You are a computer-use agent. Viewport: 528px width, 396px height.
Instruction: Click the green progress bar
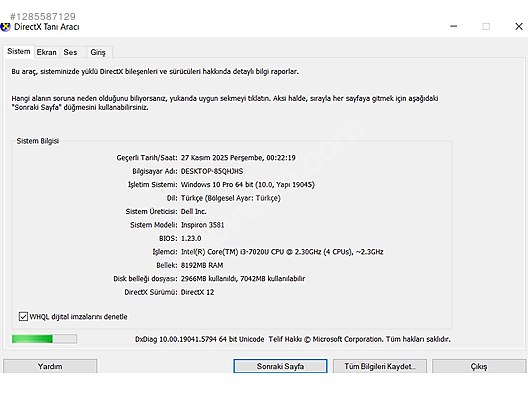click(x=44, y=339)
